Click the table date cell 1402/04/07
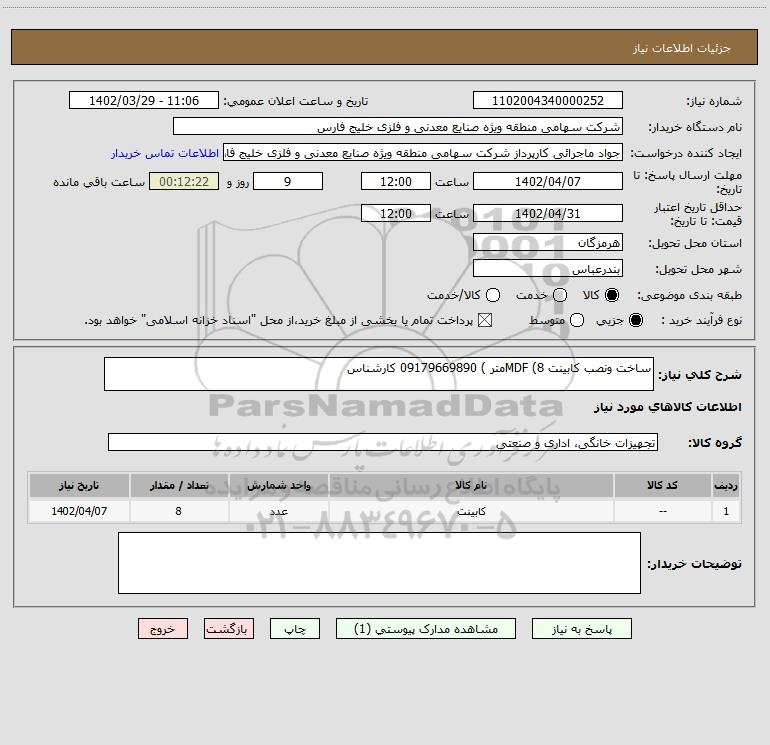770x745 pixels. point(79,511)
